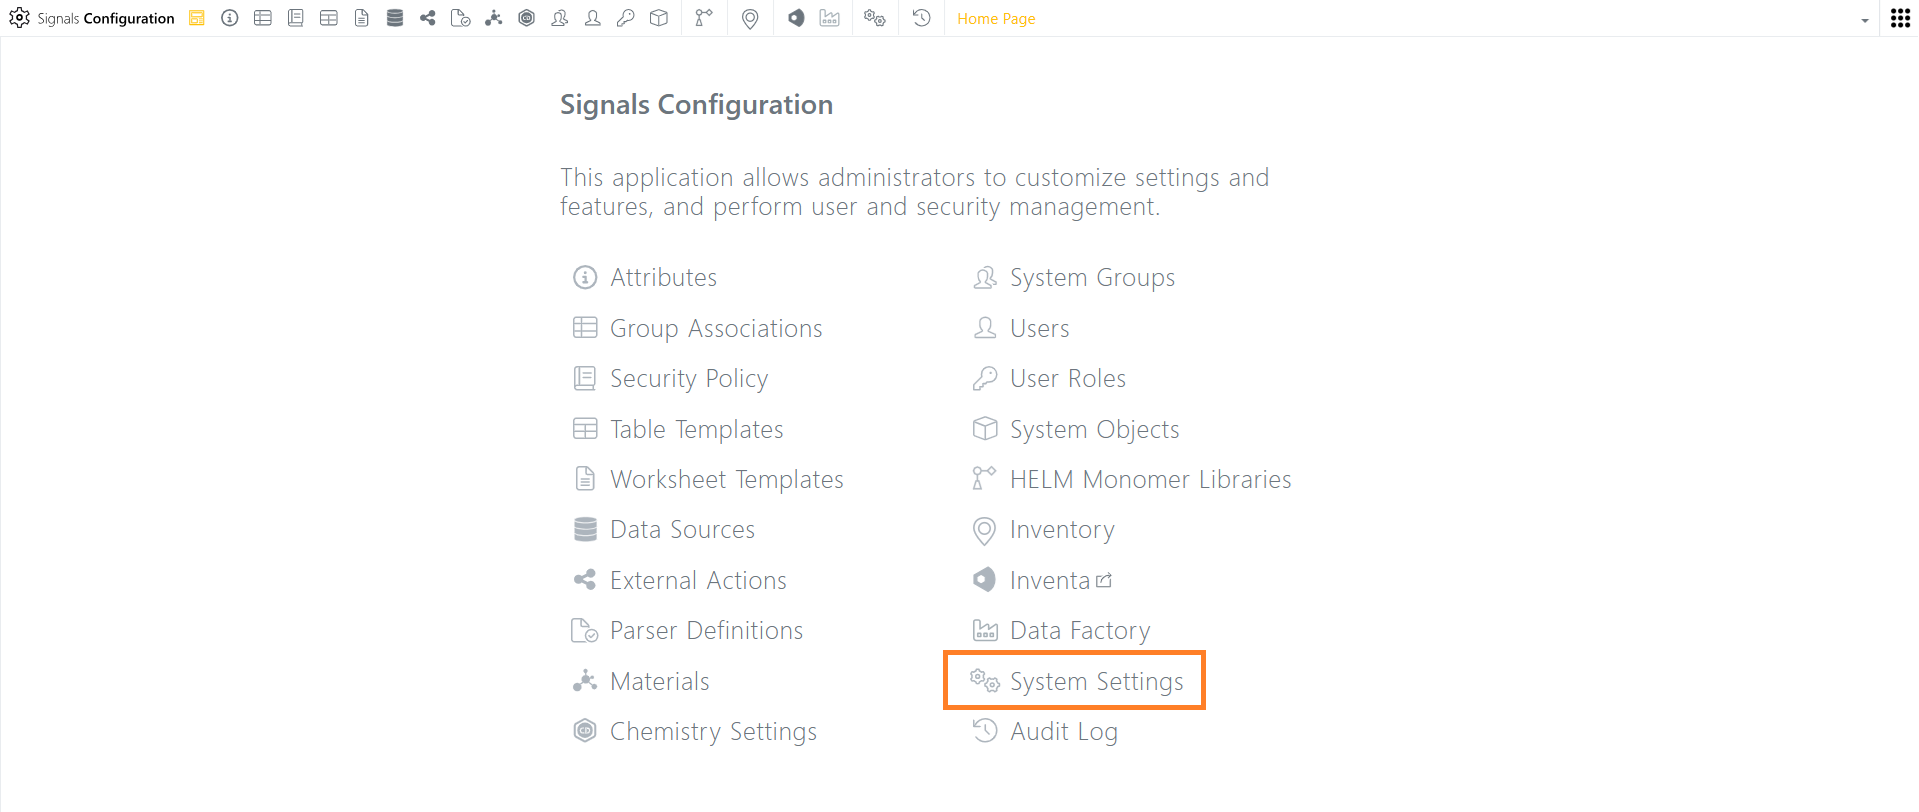Open Table Templates via the top toolbar icon
1919x812 pixels.
pos(329,18)
